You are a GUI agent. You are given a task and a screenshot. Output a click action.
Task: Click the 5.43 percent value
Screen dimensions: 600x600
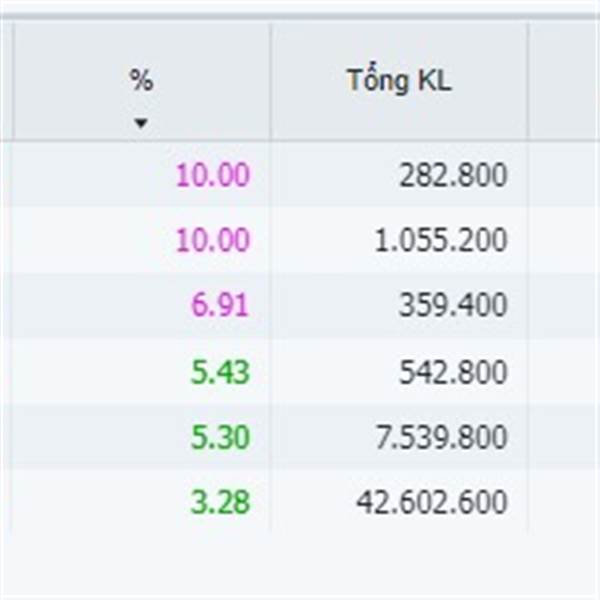click(x=220, y=372)
